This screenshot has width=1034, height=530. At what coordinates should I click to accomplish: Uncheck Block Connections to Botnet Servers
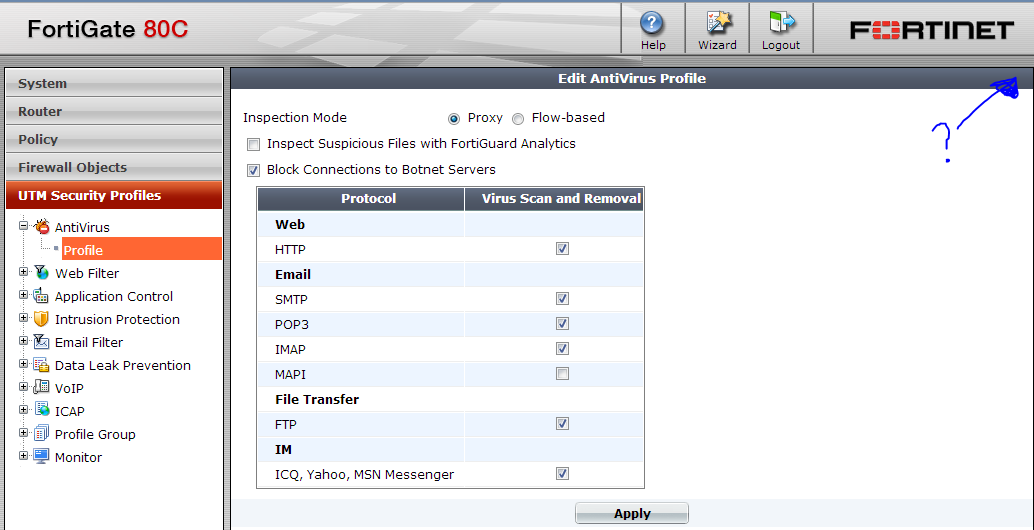tap(253, 171)
